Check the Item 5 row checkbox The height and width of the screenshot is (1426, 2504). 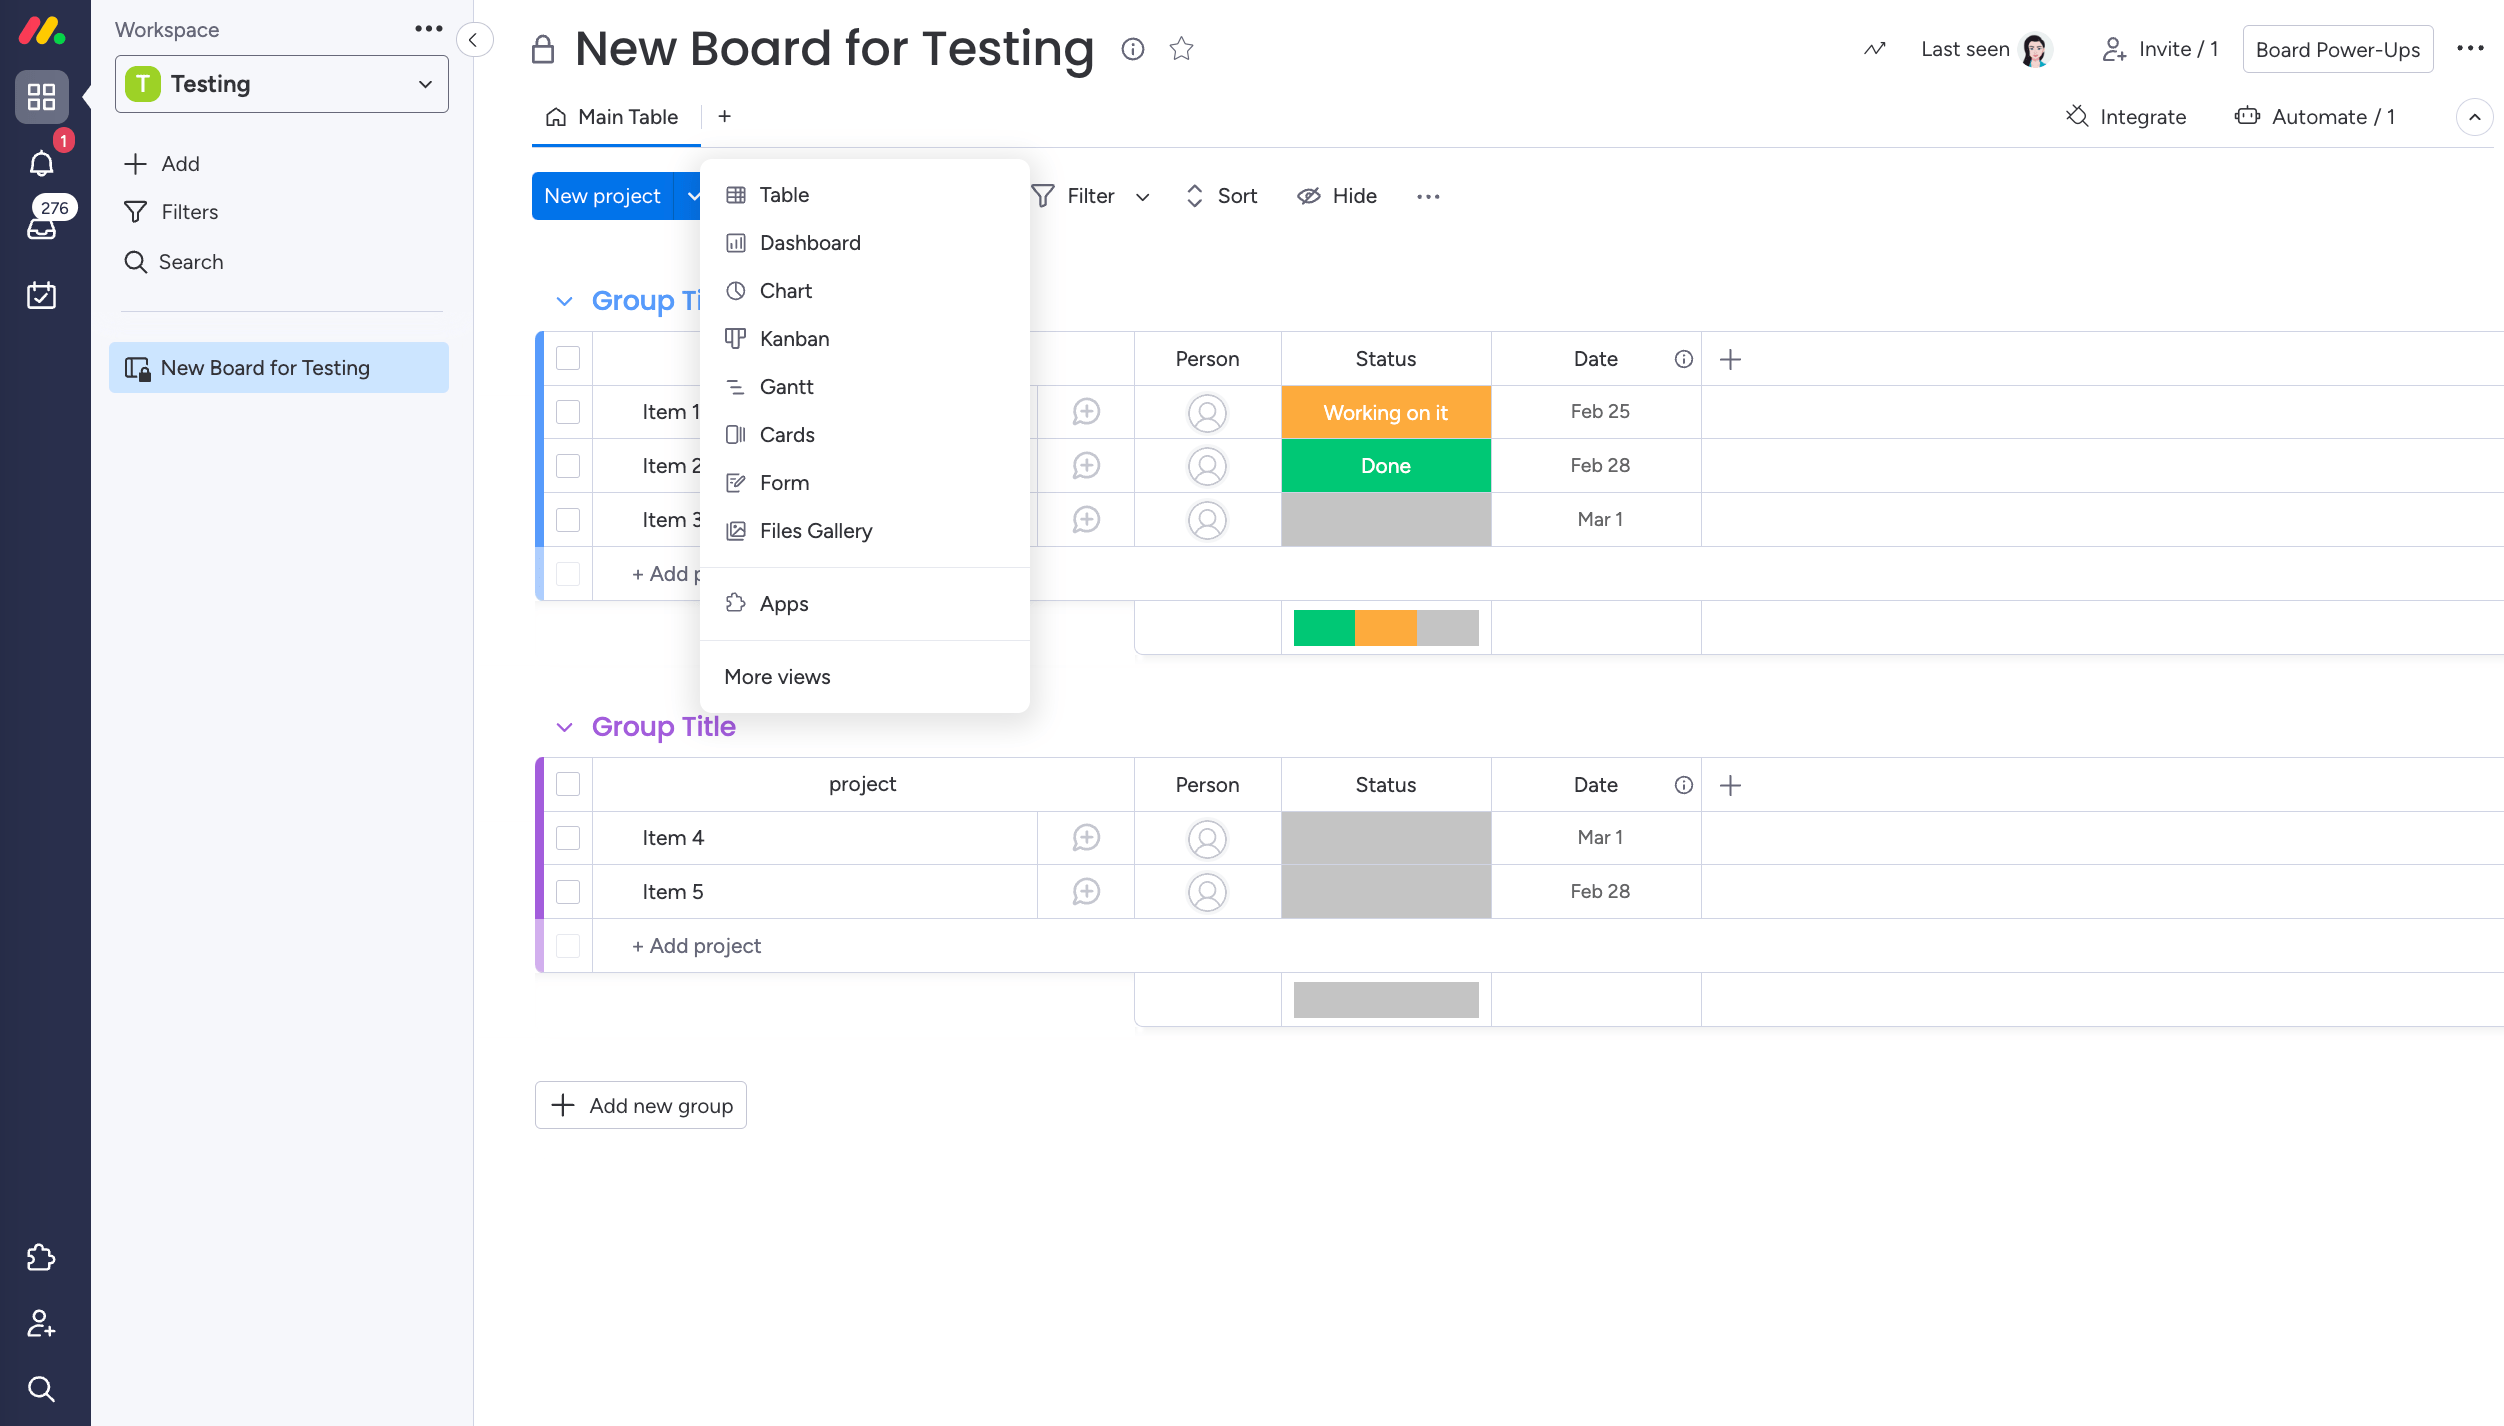[568, 892]
